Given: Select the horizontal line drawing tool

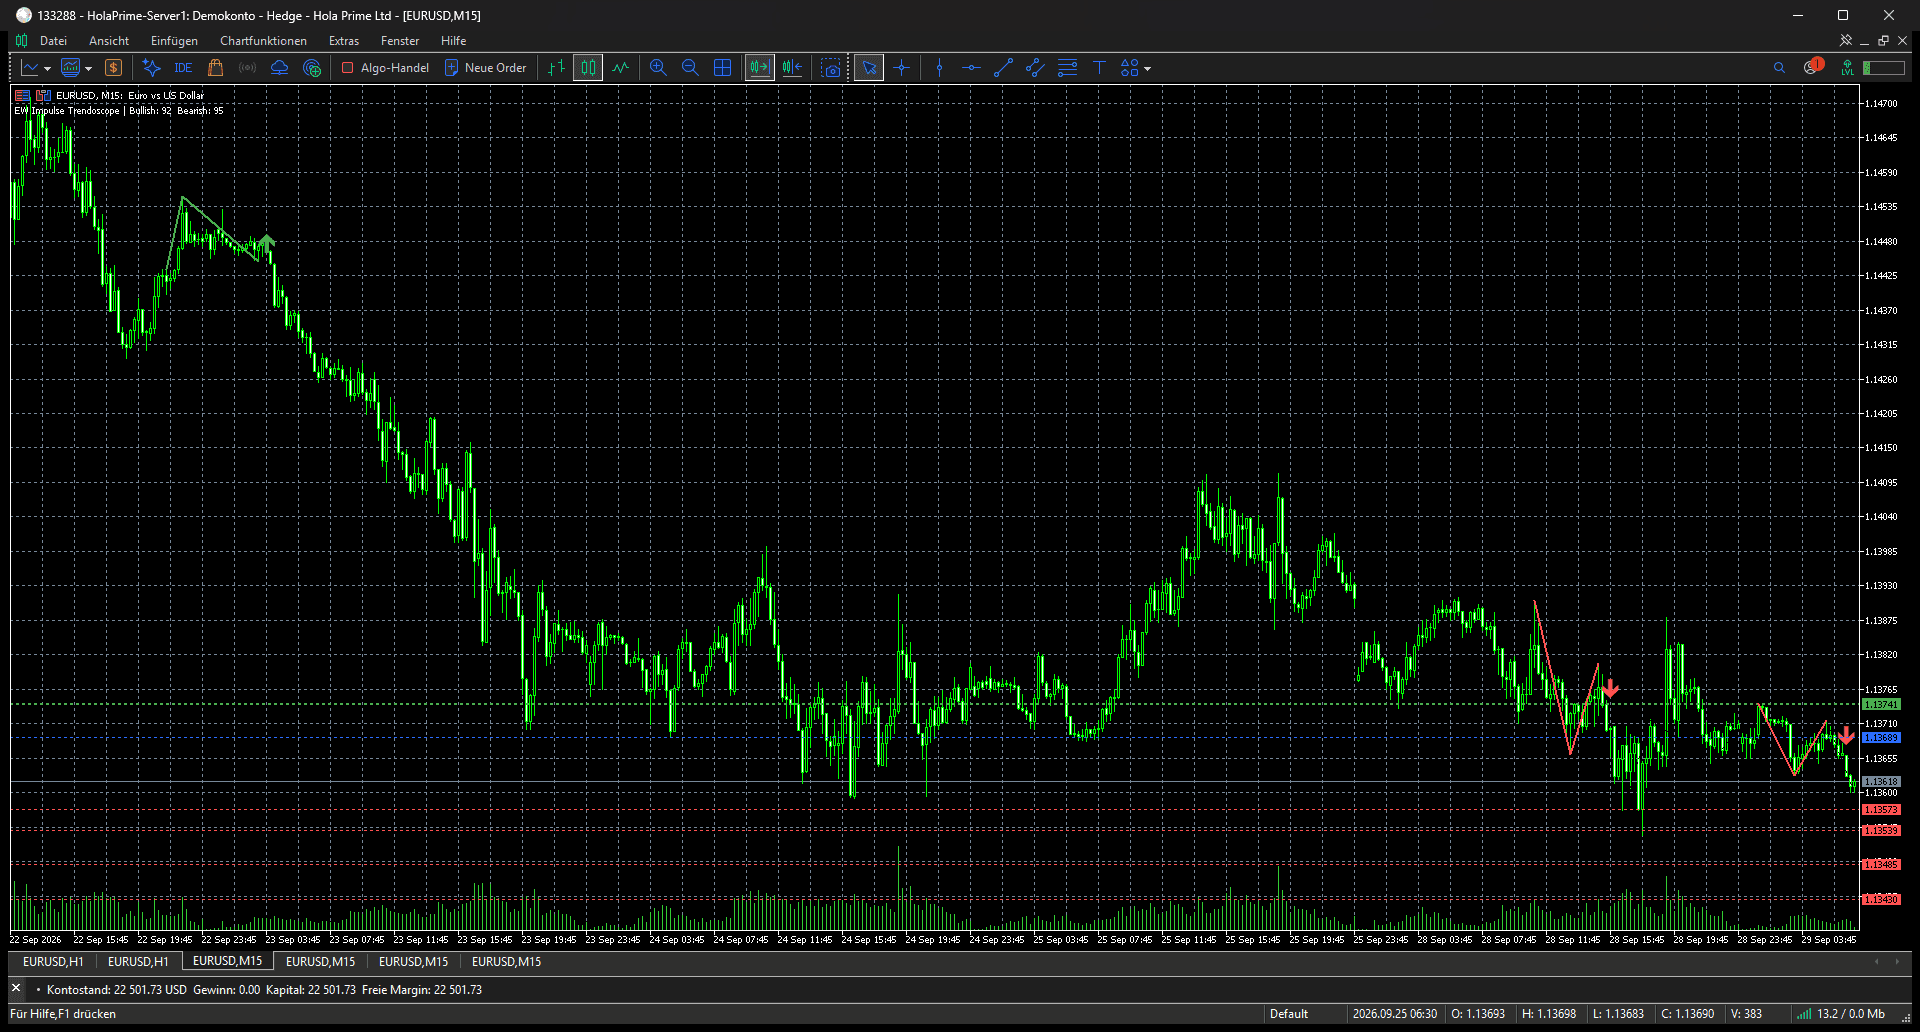Looking at the screenshot, I should [x=971, y=68].
